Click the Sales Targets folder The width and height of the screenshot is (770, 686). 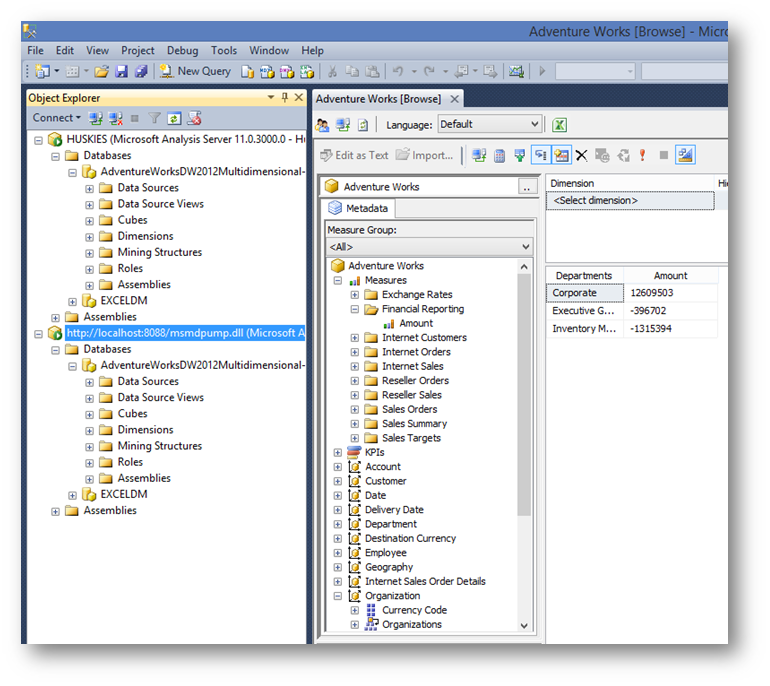pos(411,438)
